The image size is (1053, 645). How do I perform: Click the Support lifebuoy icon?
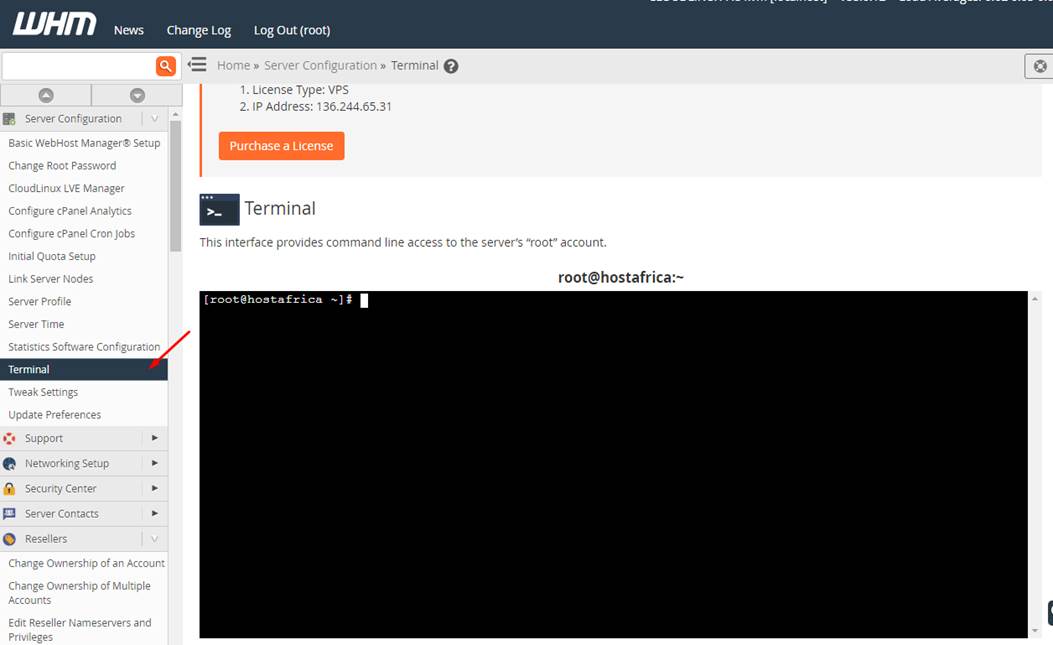(x=10, y=438)
